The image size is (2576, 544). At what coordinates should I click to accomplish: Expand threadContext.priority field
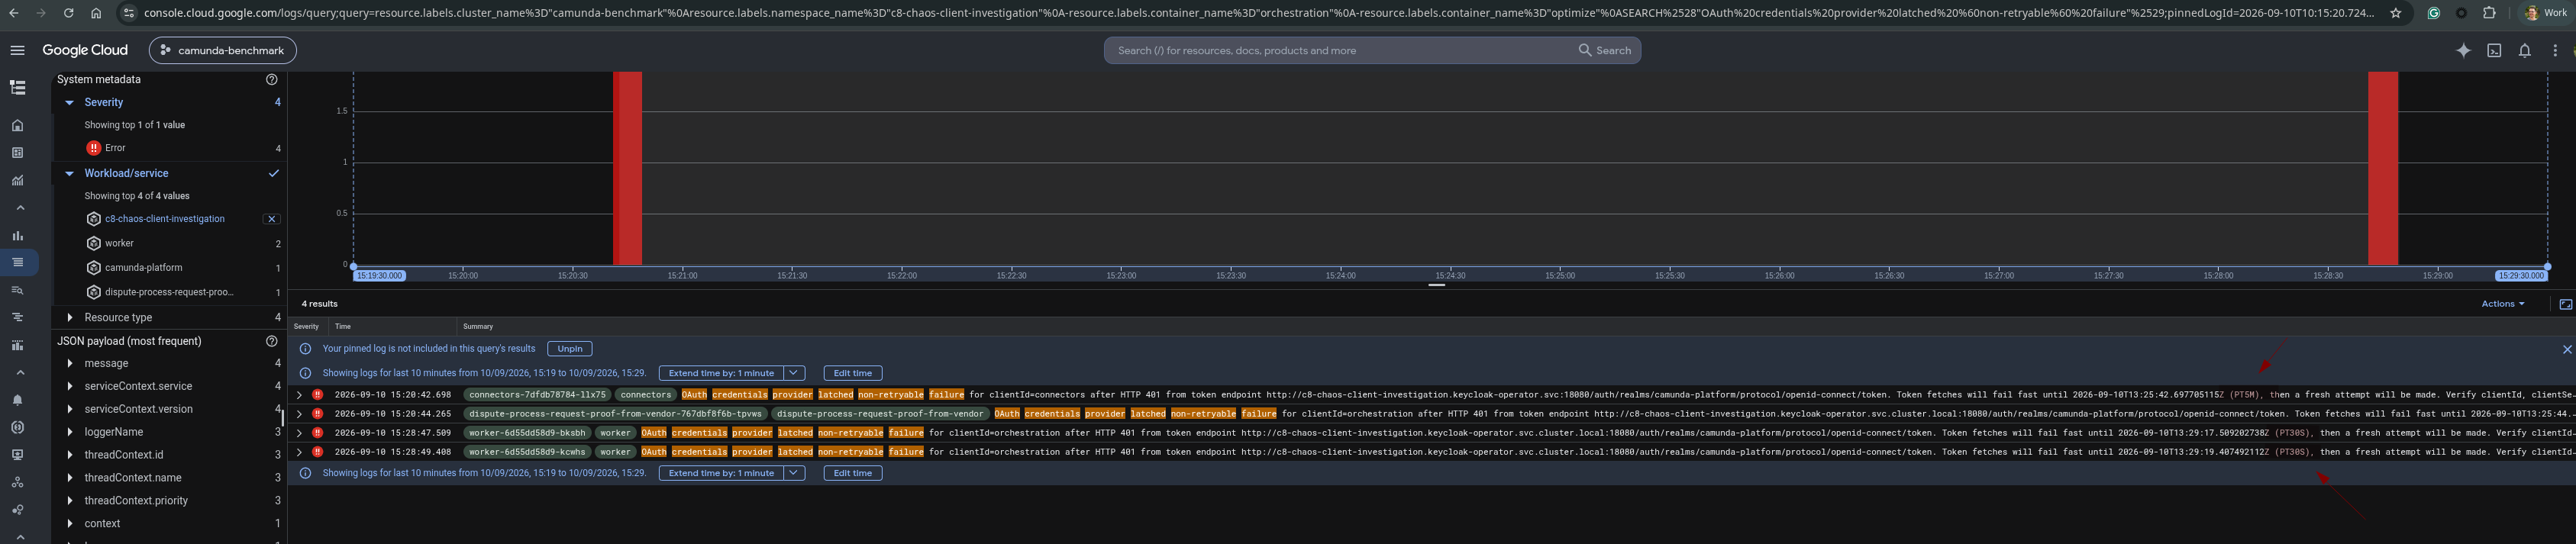click(69, 501)
